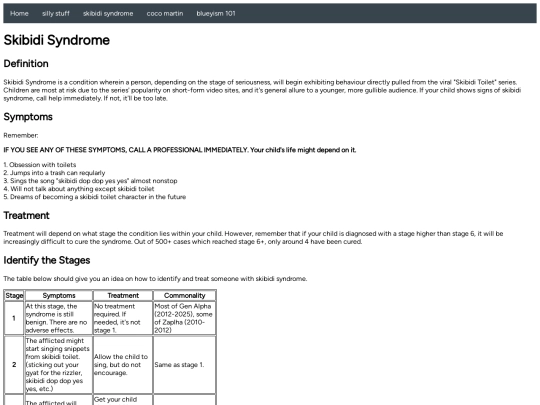Click stage number 1 cell
The height and width of the screenshot is (405, 540).
point(14,318)
